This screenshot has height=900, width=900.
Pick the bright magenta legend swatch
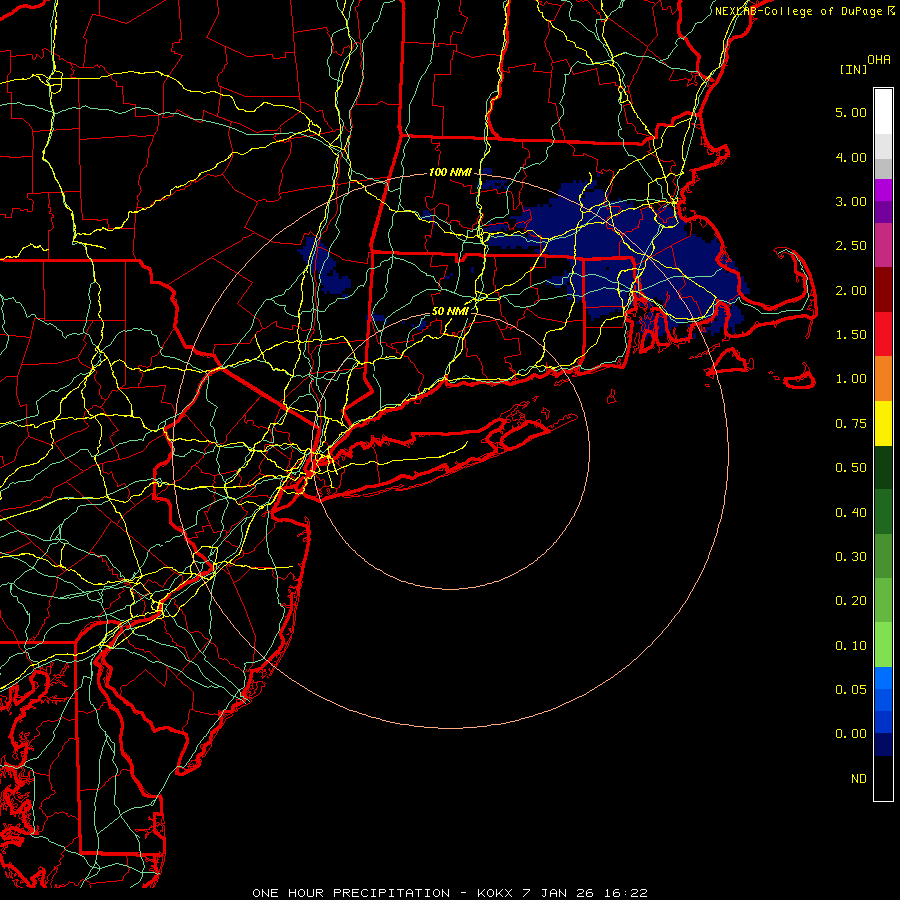tap(883, 190)
